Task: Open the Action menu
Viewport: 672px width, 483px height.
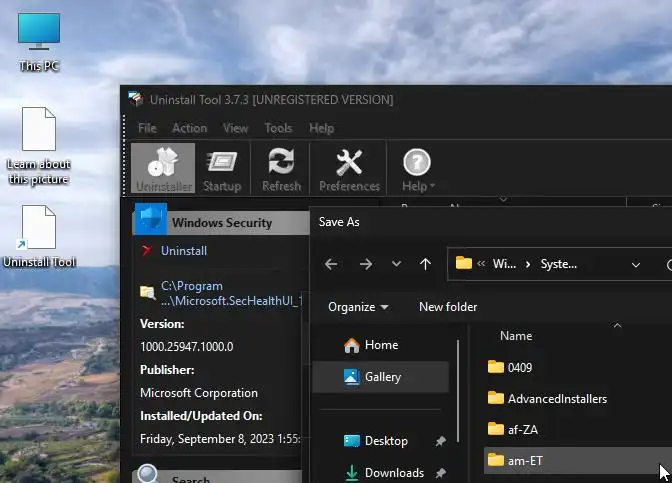Action: click(189, 128)
